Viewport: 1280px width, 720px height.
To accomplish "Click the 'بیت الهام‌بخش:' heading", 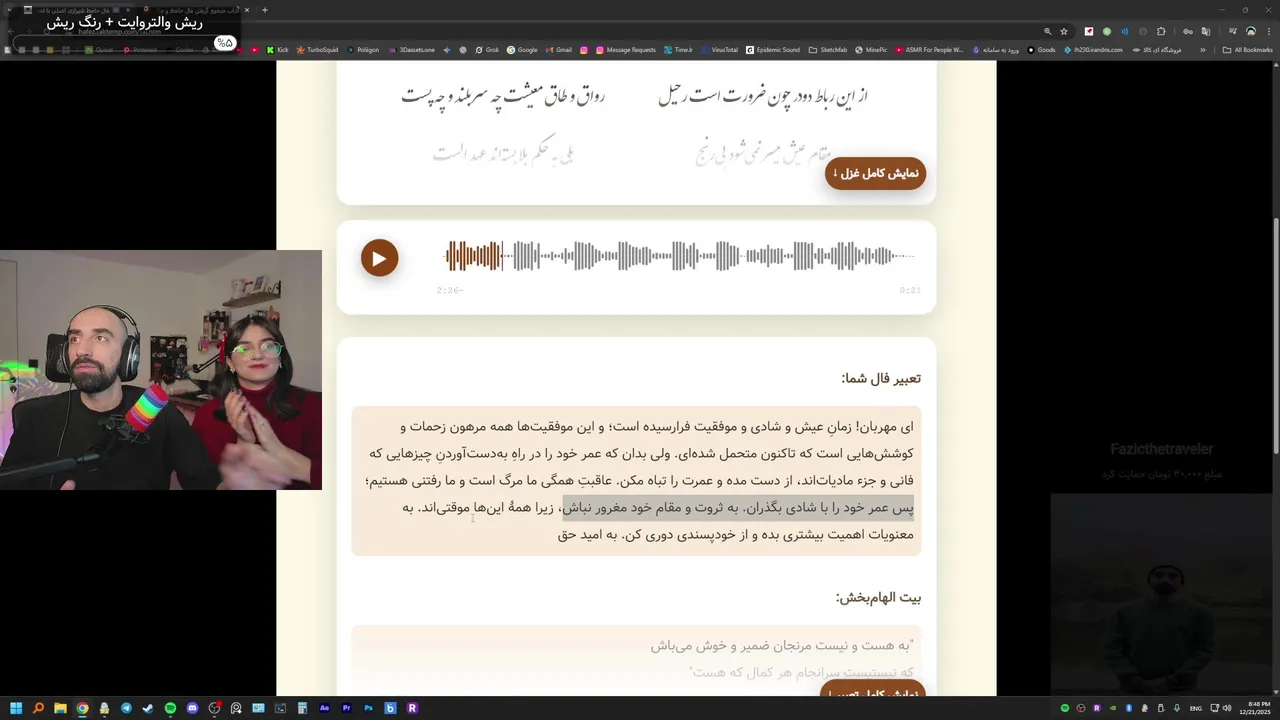I will click(878, 598).
